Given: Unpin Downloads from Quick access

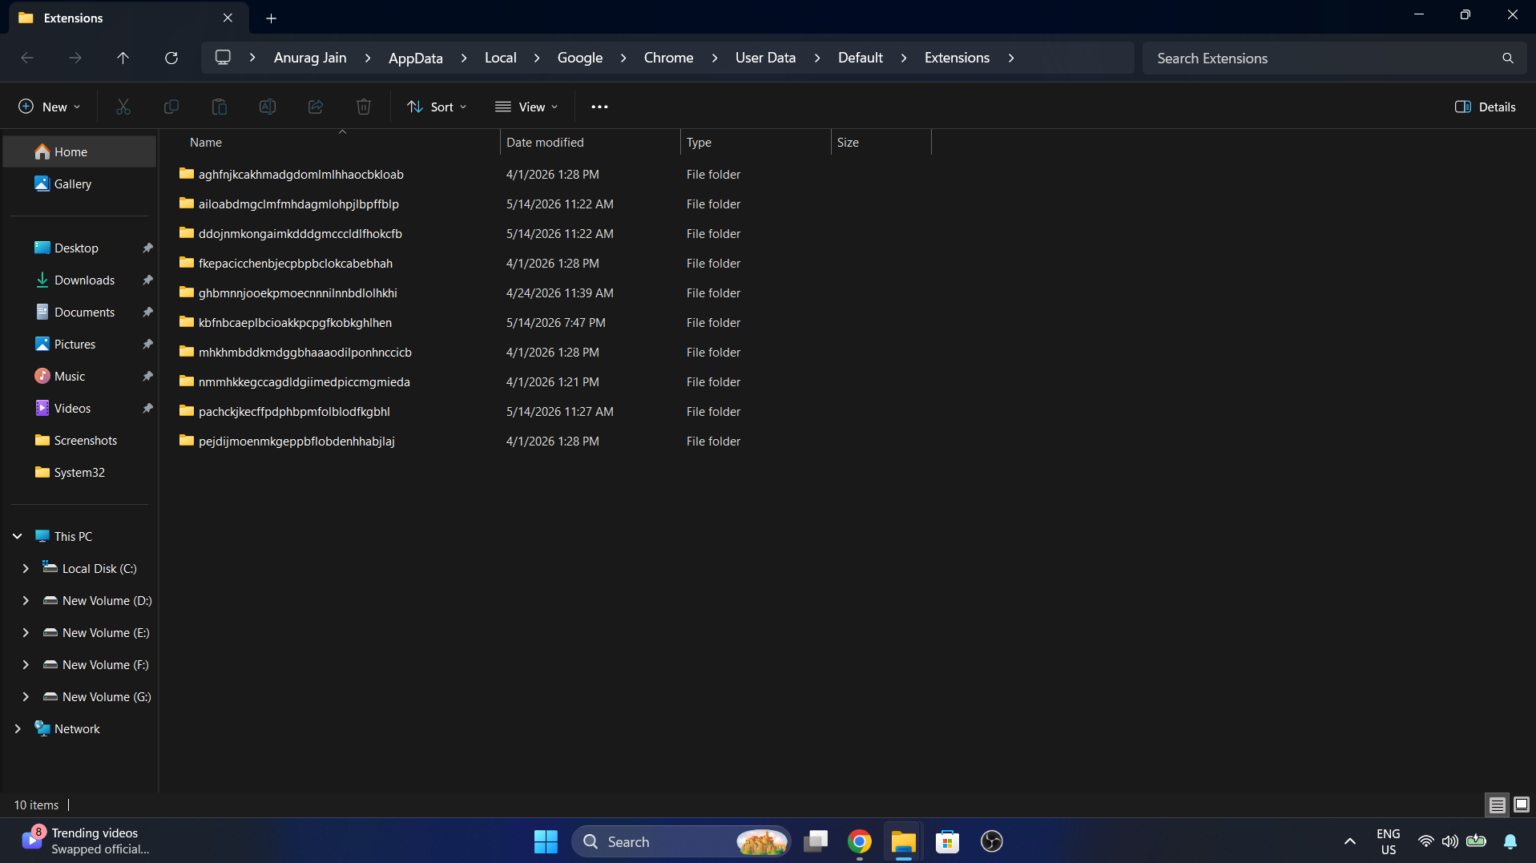Looking at the screenshot, I should 148,280.
